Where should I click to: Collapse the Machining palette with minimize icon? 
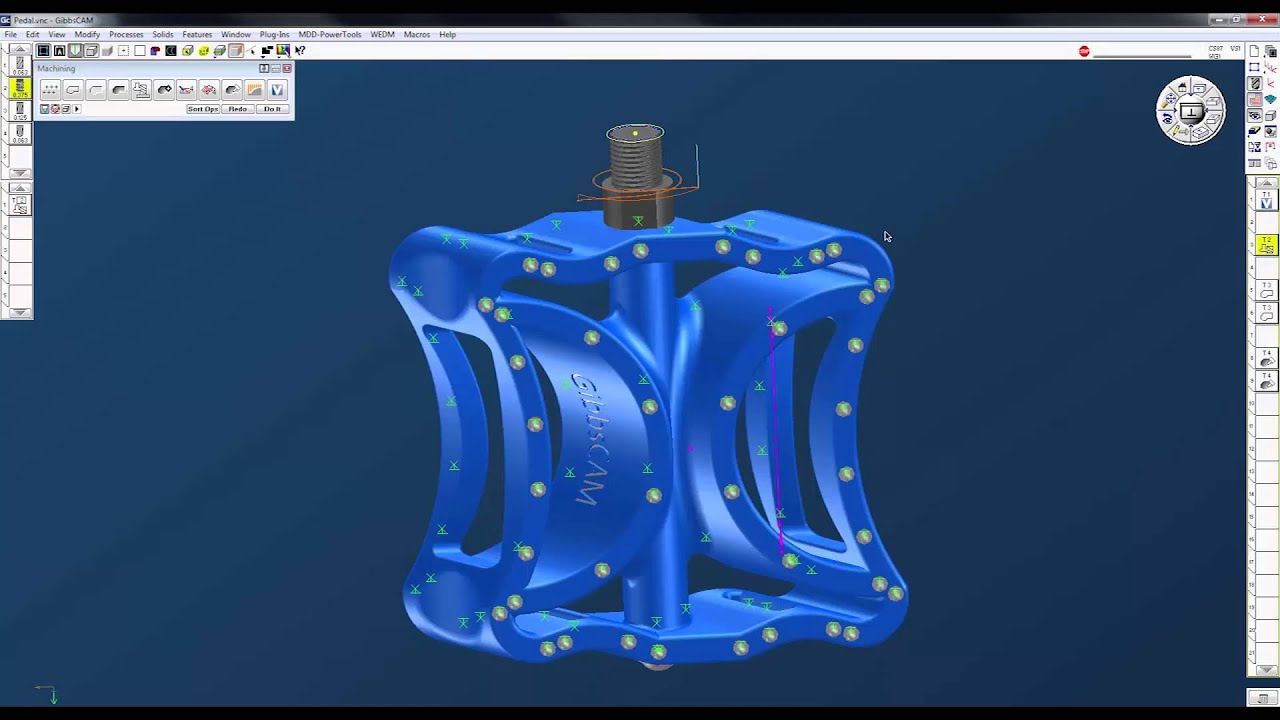pyautogui.click(x=276, y=68)
